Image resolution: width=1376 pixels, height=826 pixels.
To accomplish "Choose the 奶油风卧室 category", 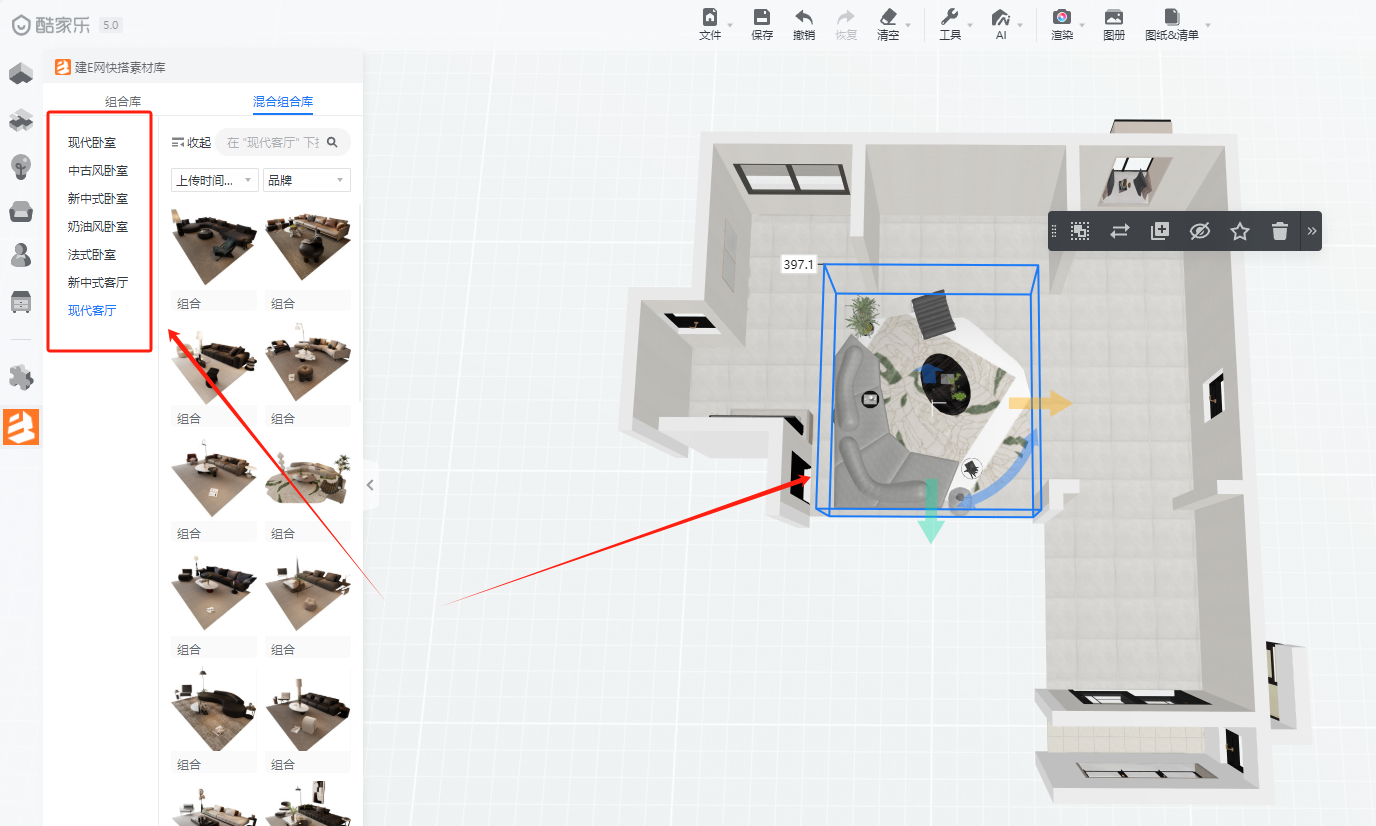I will (98, 227).
